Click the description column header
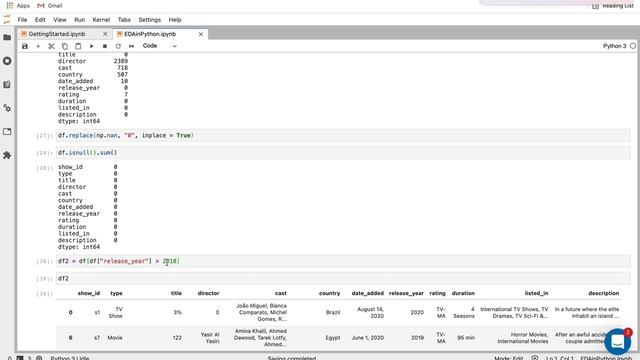The height and width of the screenshot is (360, 640). pyautogui.click(x=604, y=293)
